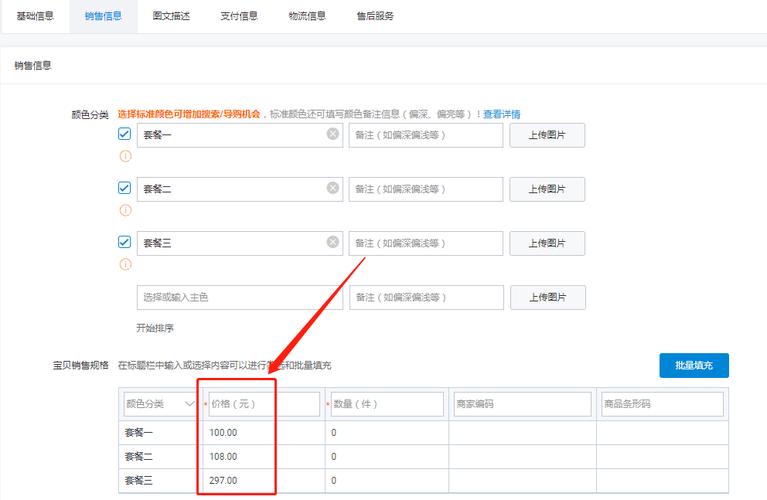The image size is (767, 500).
Task: Click 上传图片 for 套餐三
Action: coord(547,243)
